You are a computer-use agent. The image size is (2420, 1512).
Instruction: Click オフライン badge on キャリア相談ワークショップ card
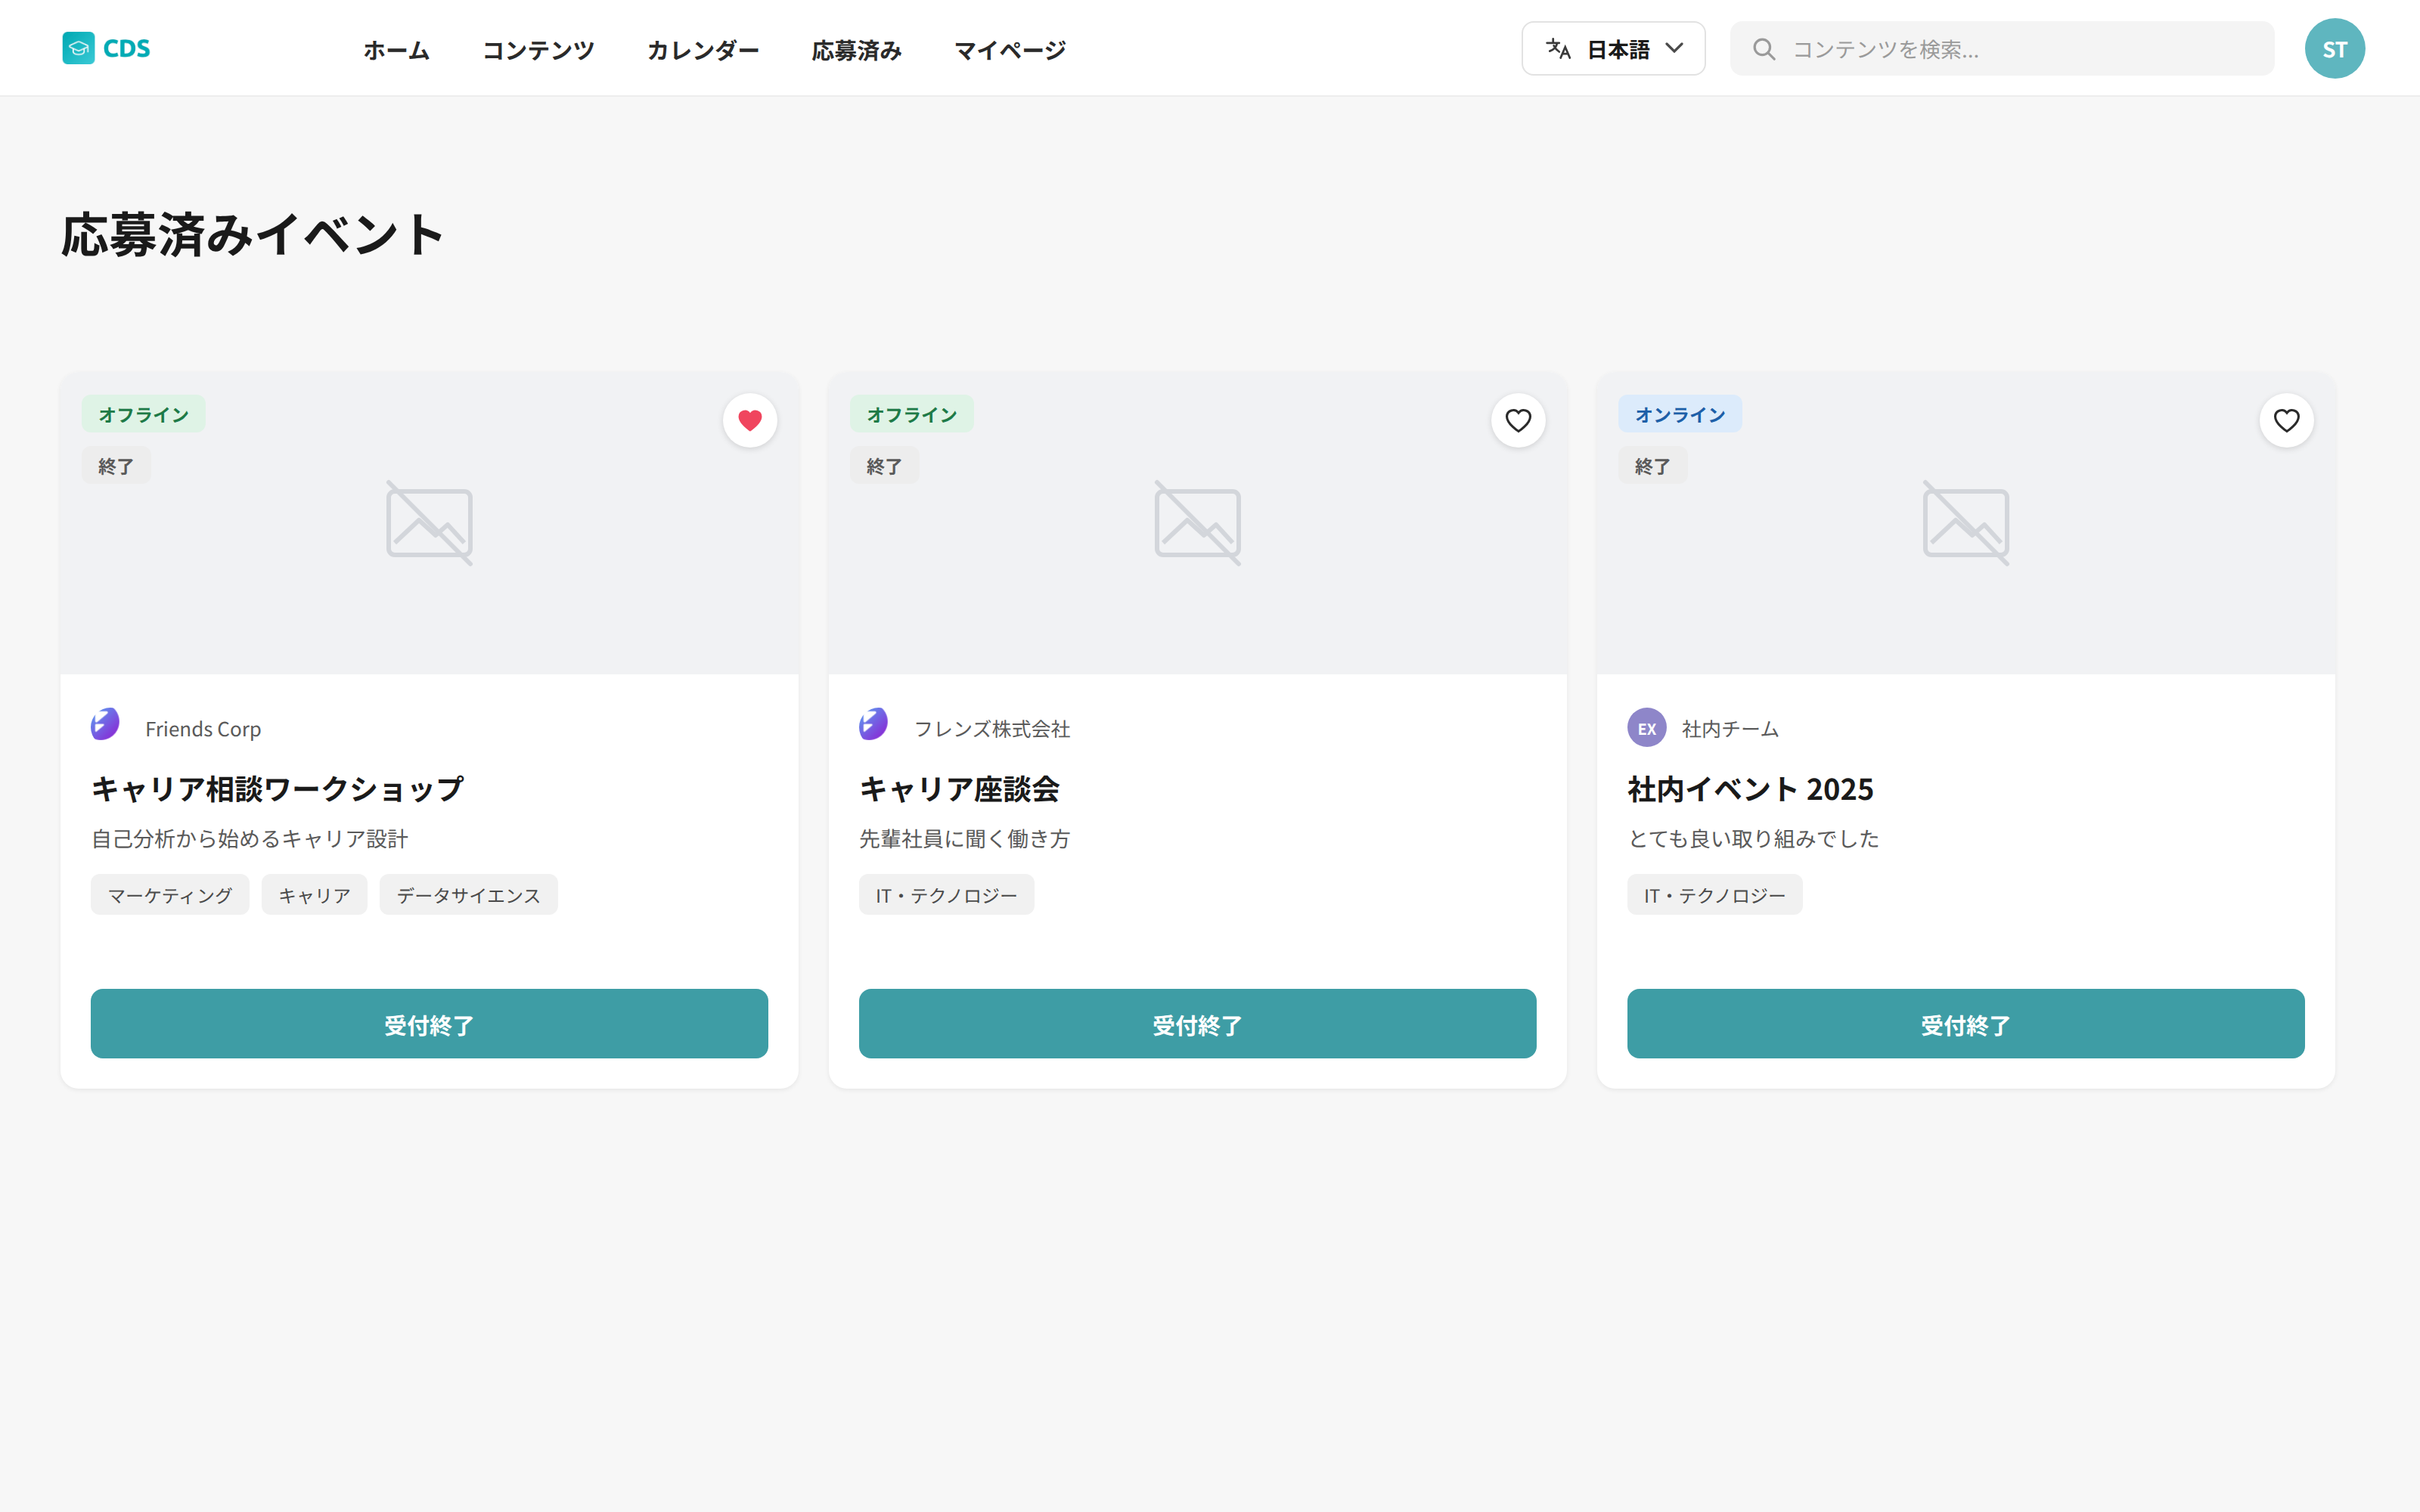tap(143, 414)
